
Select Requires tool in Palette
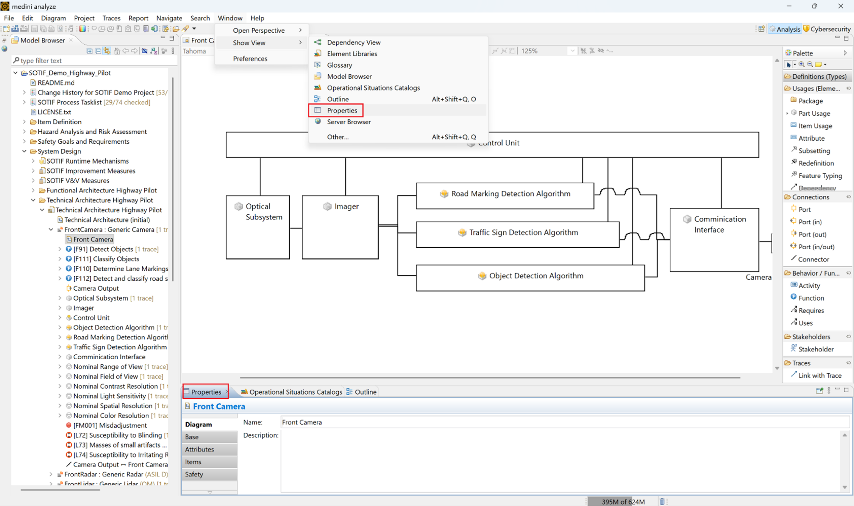[807, 310]
